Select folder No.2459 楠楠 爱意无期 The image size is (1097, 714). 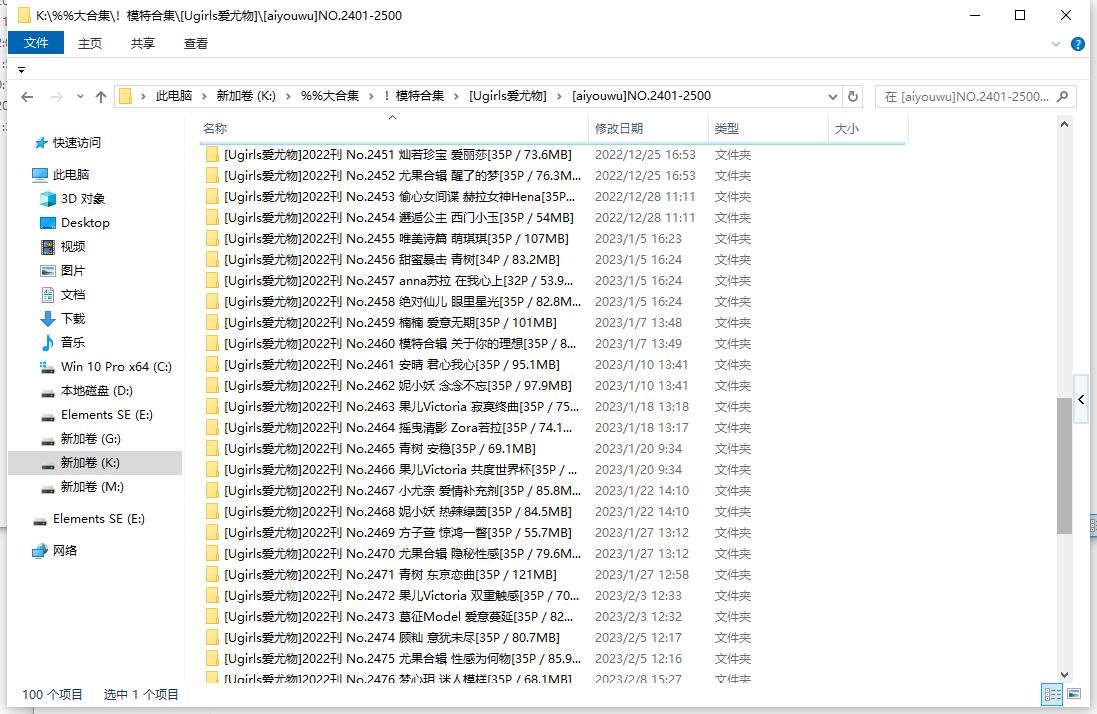390,322
